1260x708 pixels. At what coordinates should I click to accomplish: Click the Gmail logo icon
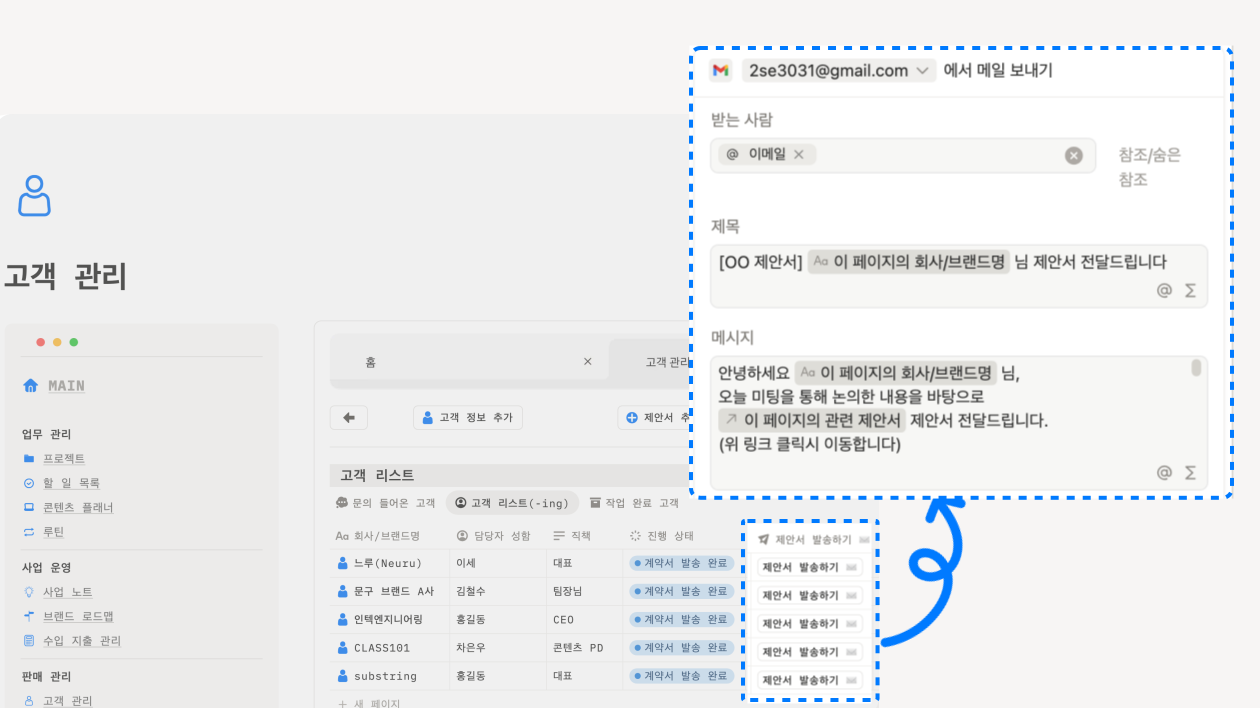tap(720, 71)
